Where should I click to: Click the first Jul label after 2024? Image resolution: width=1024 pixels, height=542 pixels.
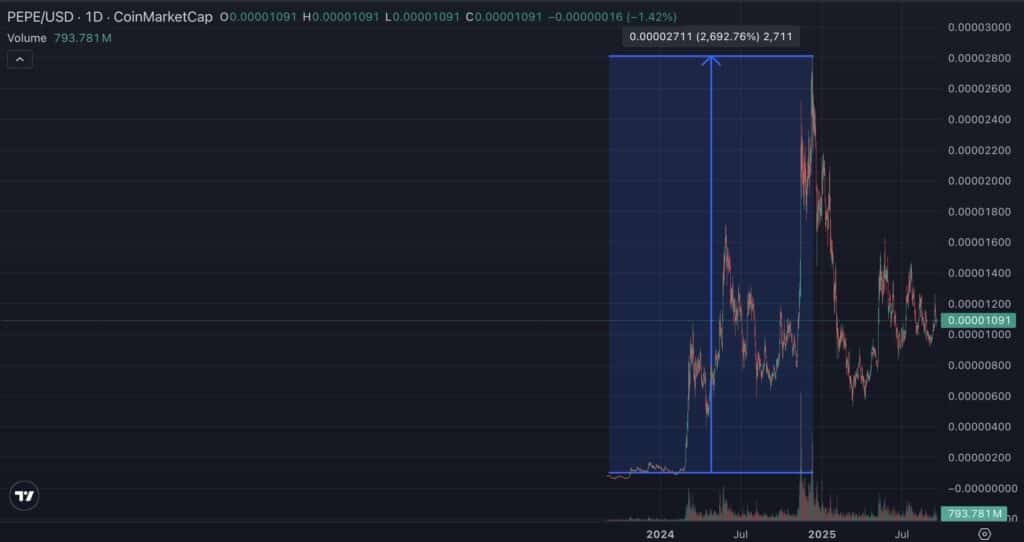pyautogui.click(x=740, y=534)
